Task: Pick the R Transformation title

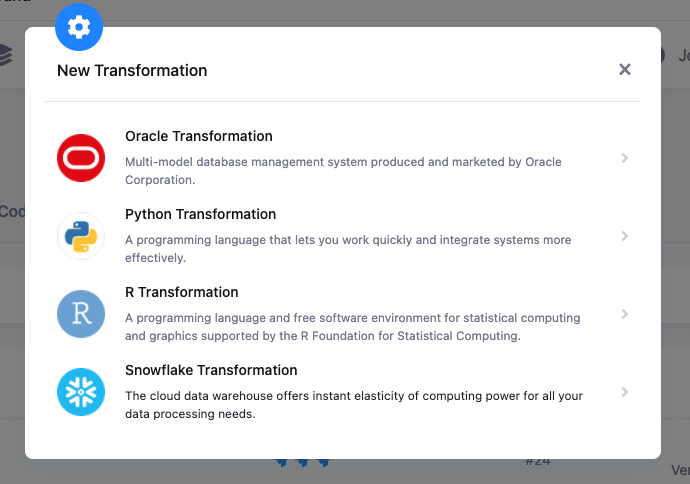Action: 181,292
